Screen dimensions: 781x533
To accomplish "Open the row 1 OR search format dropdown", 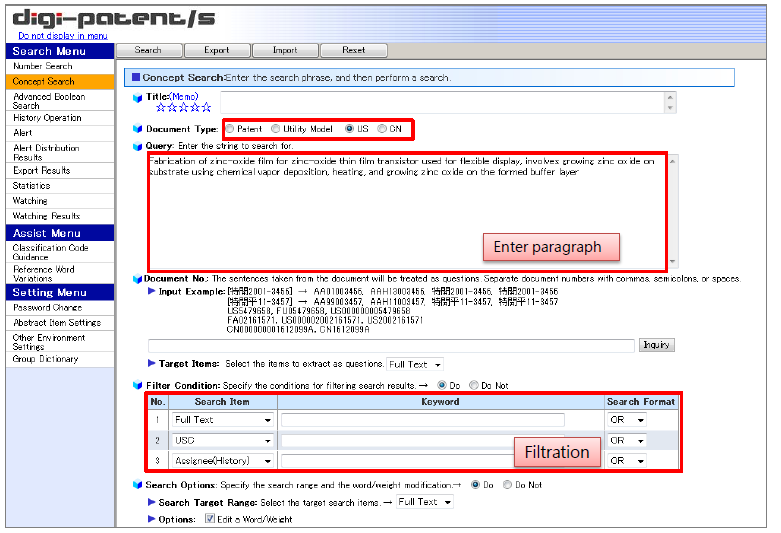I will pyautogui.click(x=627, y=420).
